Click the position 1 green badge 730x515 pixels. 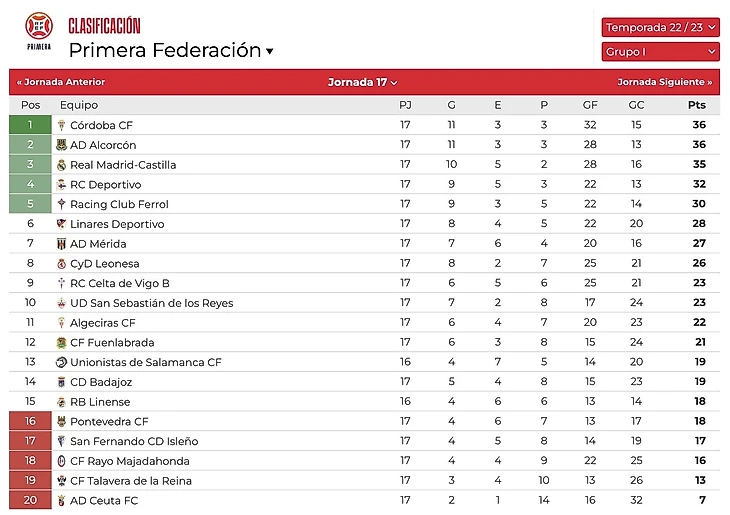30,126
